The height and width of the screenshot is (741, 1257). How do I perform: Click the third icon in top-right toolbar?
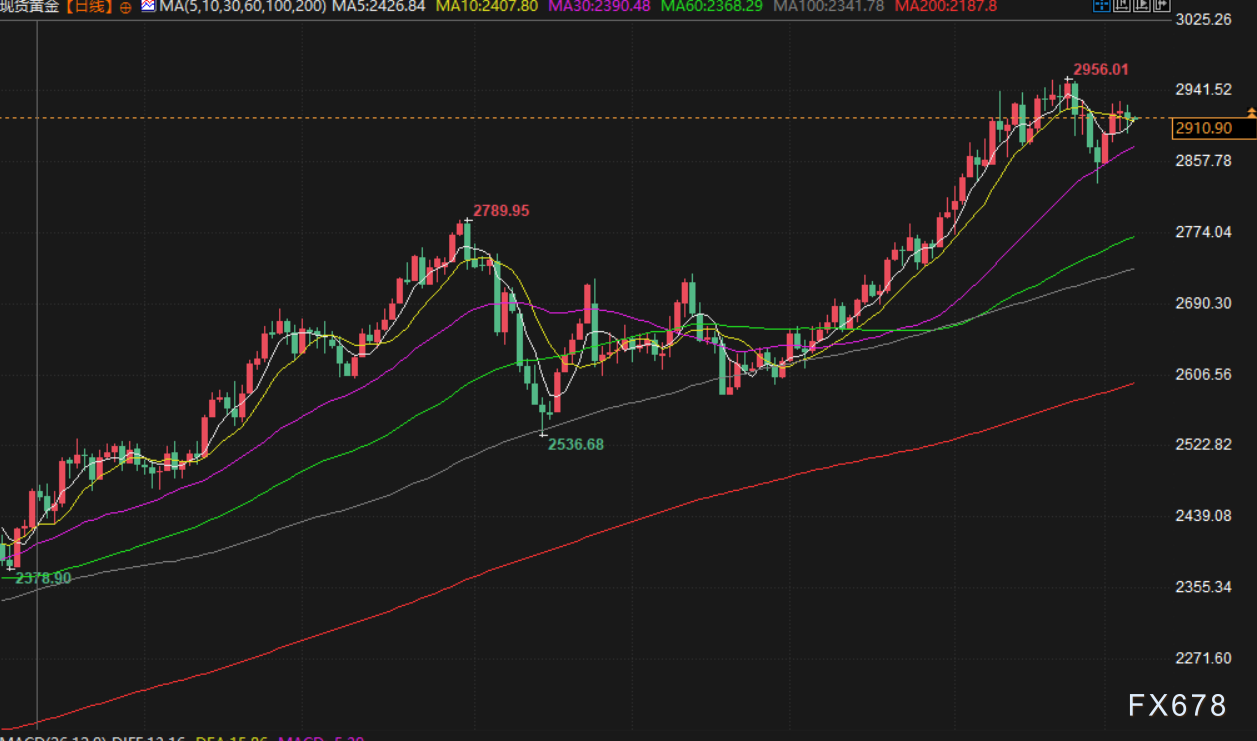pyautogui.click(x=1141, y=6)
